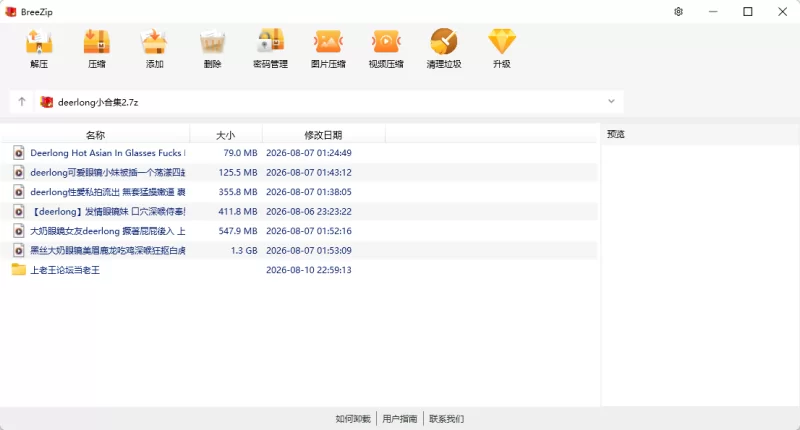Click size value 355.8 MB

coord(238,192)
